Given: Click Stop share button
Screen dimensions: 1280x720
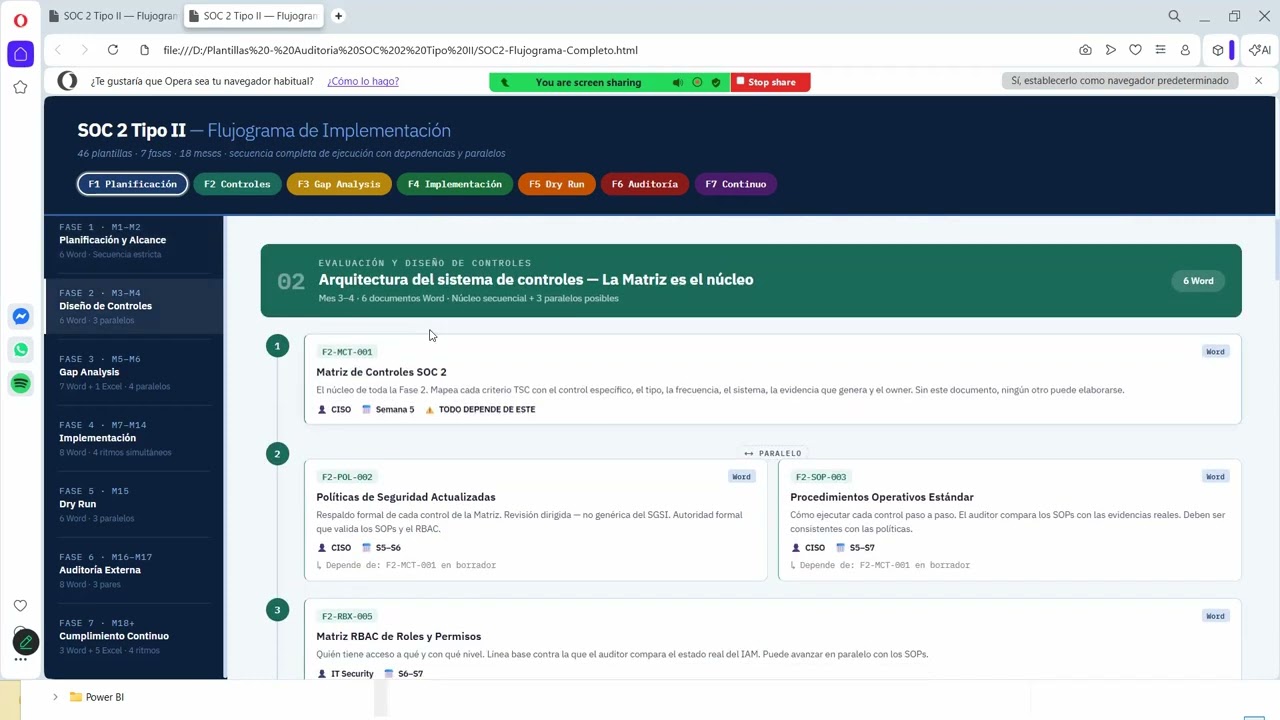Looking at the screenshot, I should coord(771,82).
